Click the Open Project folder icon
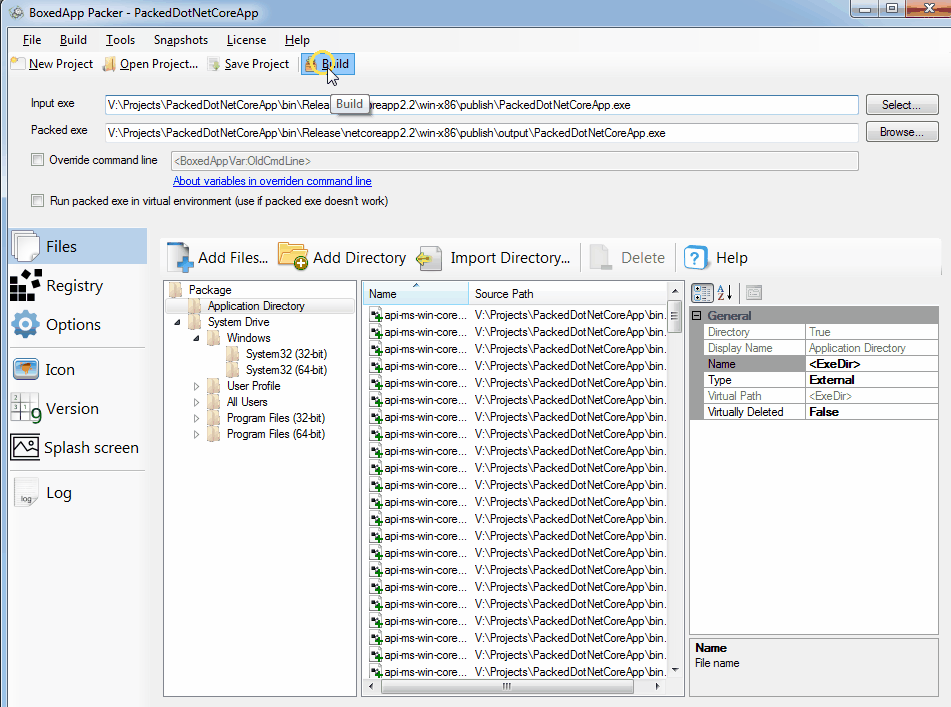 point(109,64)
